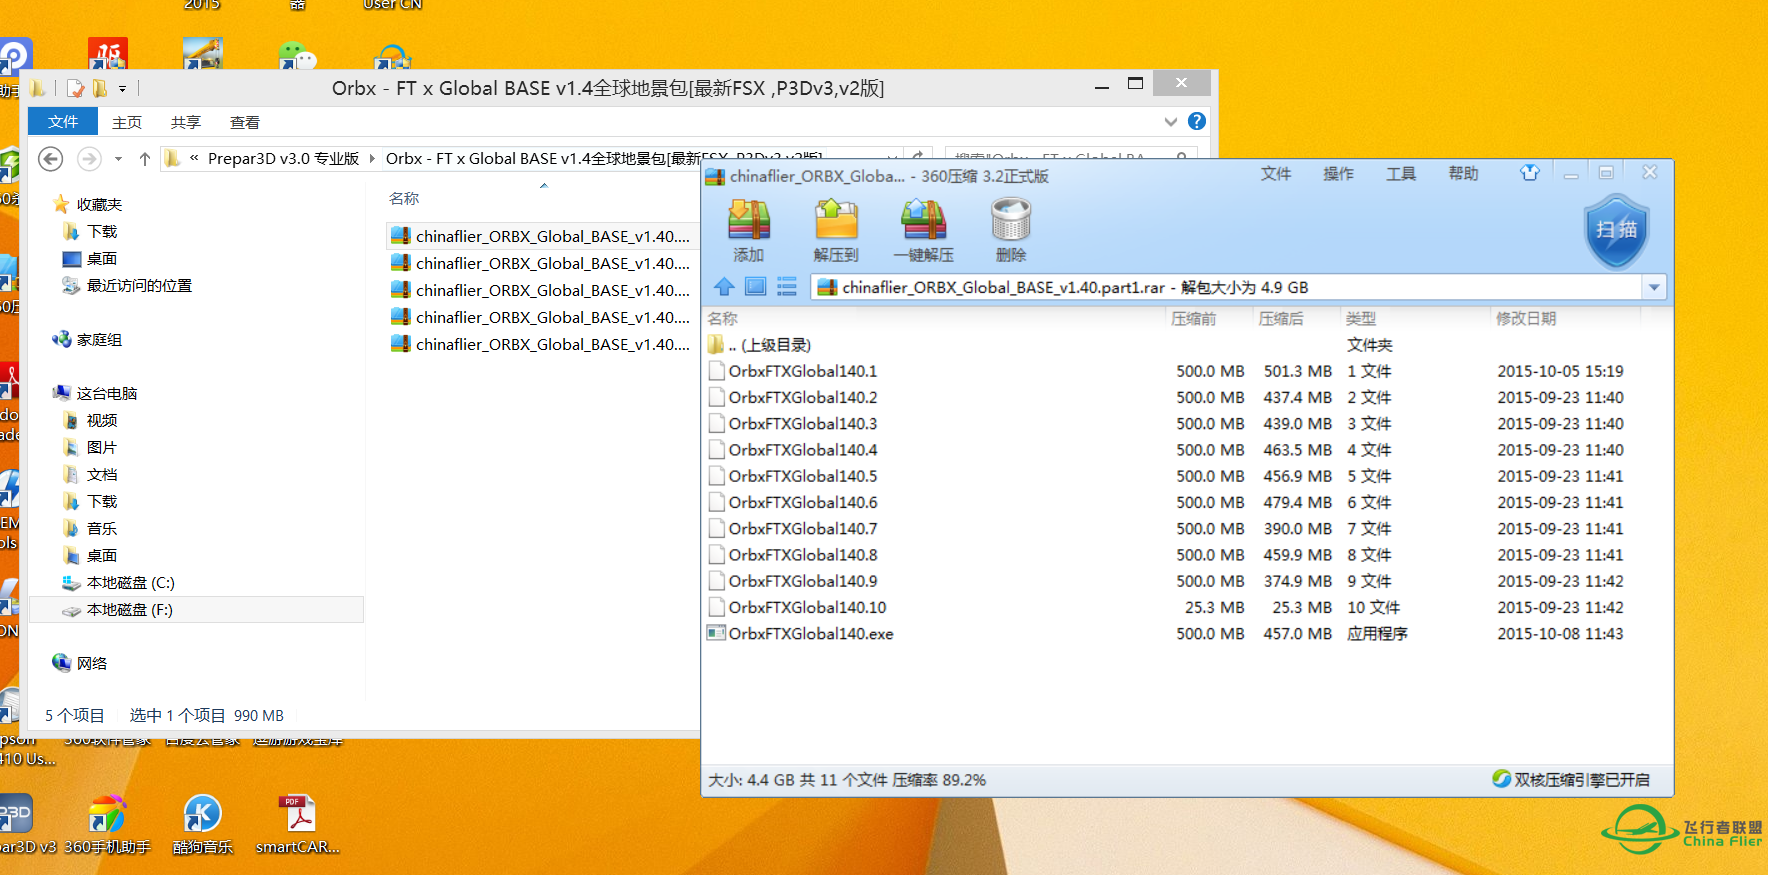The width and height of the screenshot is (1768, 875).
Task: Open the 操作 menu in 360压缩
Action: click(x=1338, y=173)
